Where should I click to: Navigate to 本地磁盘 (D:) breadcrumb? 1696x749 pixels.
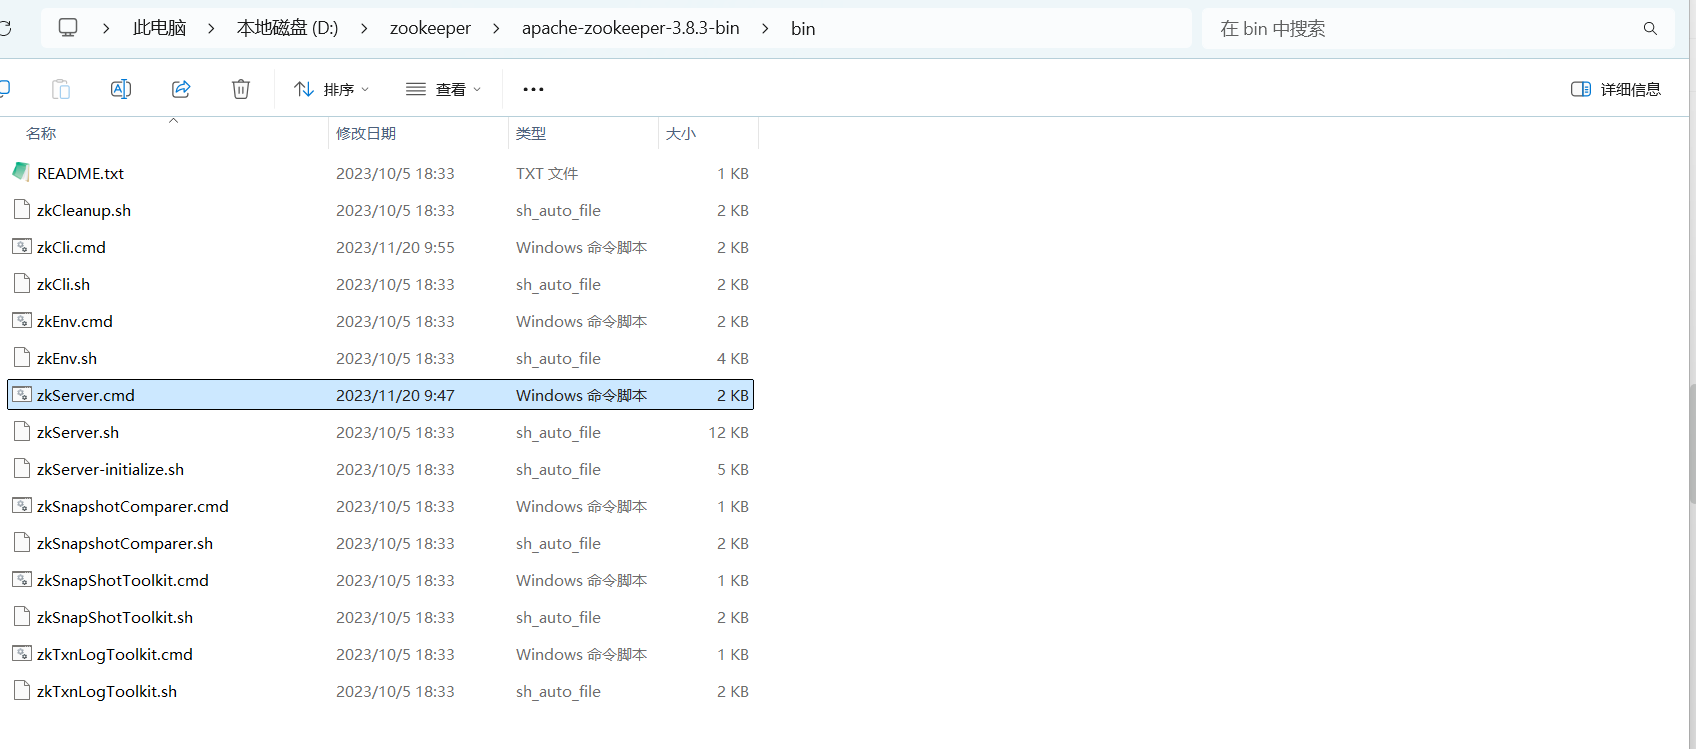coord(288,28)
